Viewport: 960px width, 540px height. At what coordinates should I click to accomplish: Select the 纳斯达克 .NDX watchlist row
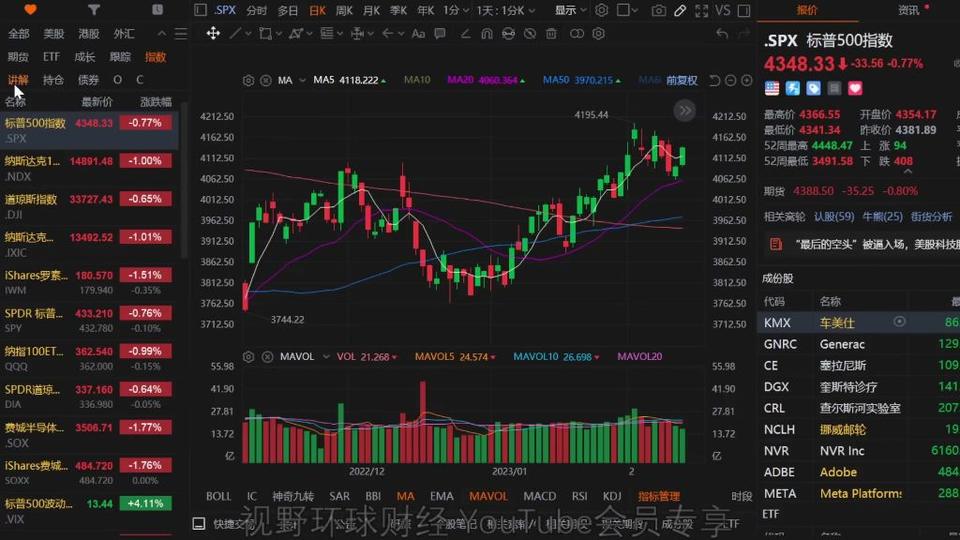89,168
